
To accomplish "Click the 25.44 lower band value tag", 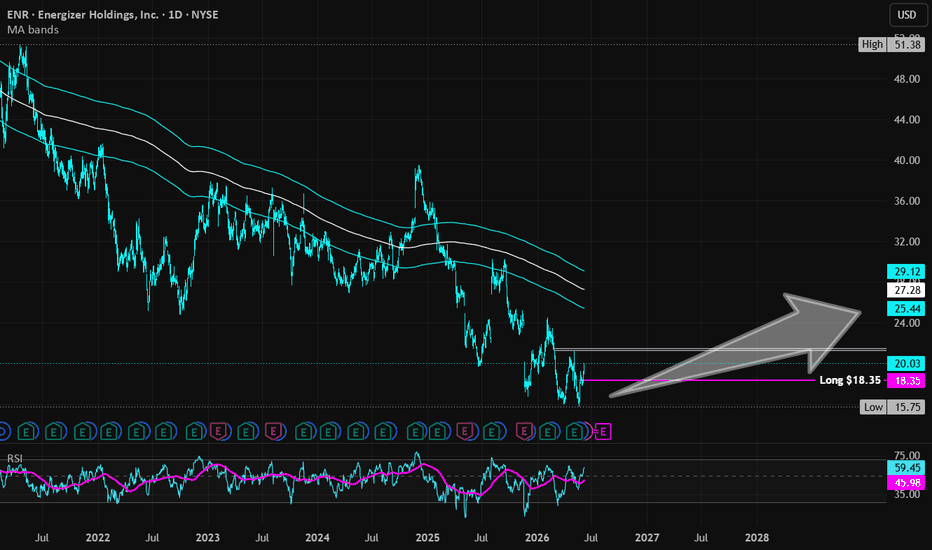I will tap(906, 309).
